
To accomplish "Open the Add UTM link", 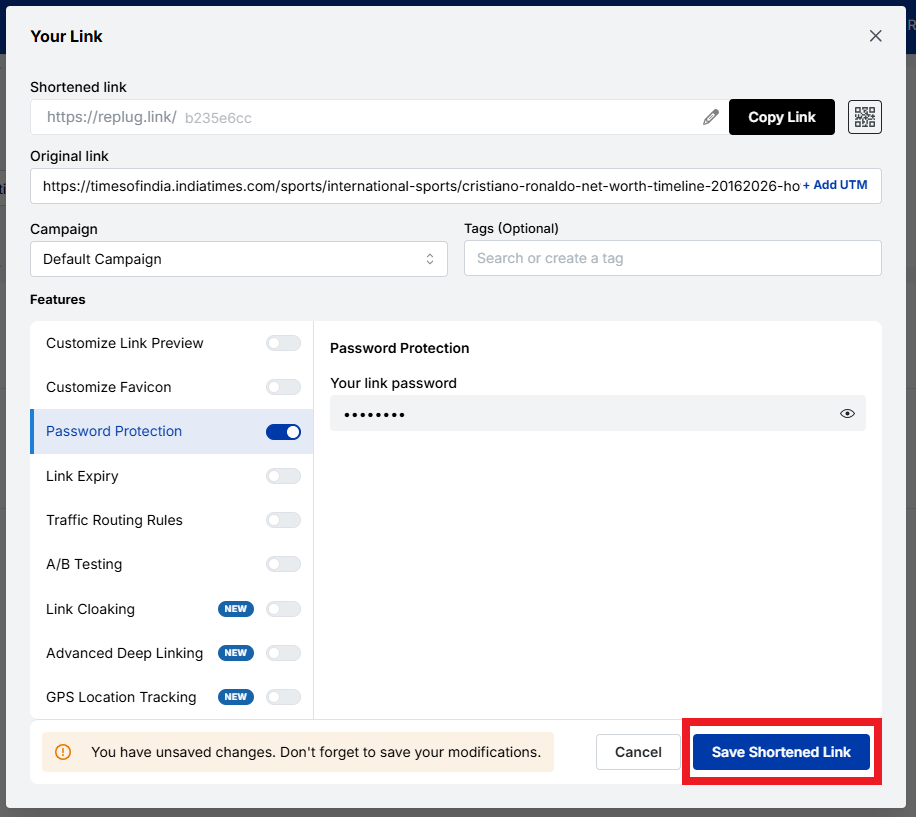I will pos(836,185).
